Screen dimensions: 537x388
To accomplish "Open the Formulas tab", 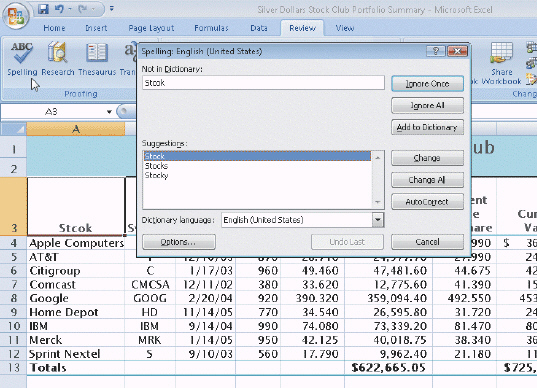I will 211,28.
